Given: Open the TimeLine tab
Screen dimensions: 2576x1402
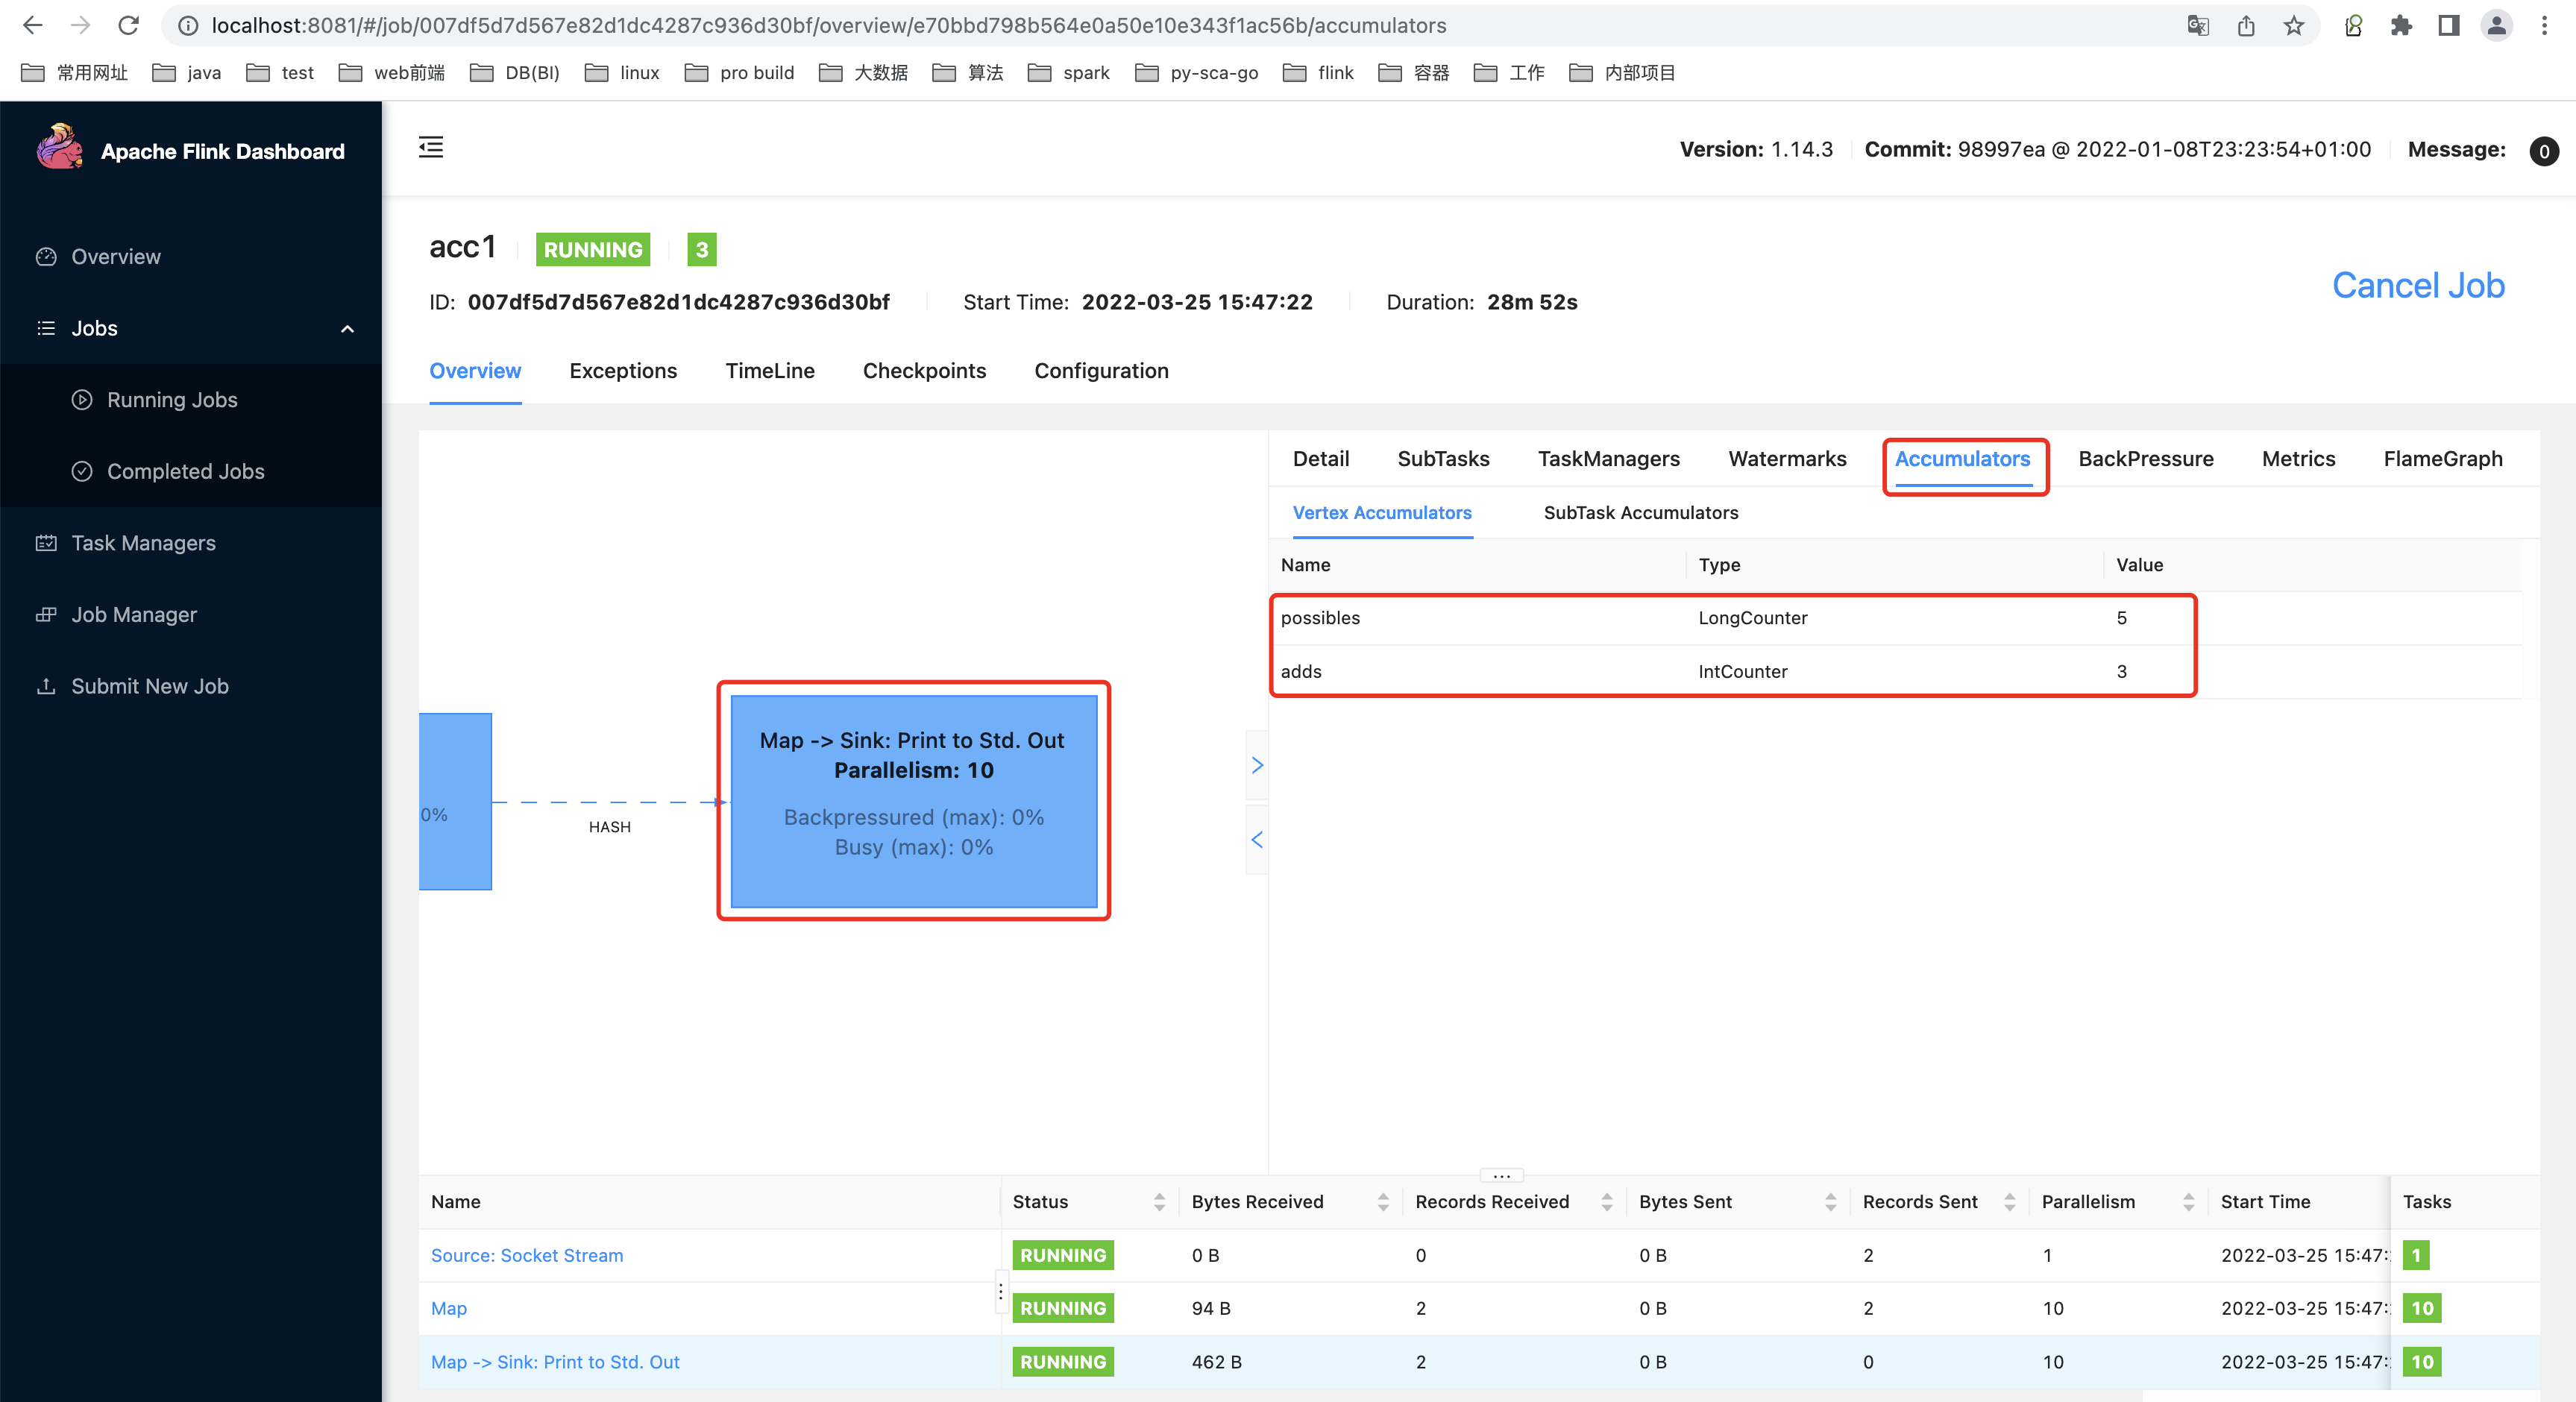Looking at the screenshot, I should 770,371.
